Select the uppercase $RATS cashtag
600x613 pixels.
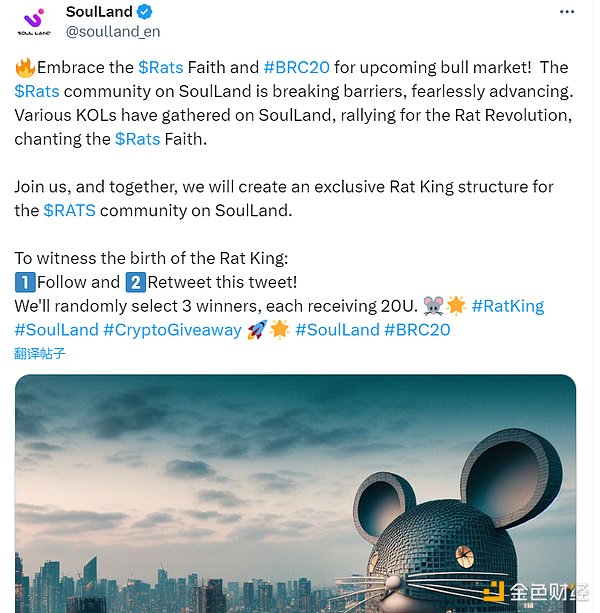tap(69, 210)
